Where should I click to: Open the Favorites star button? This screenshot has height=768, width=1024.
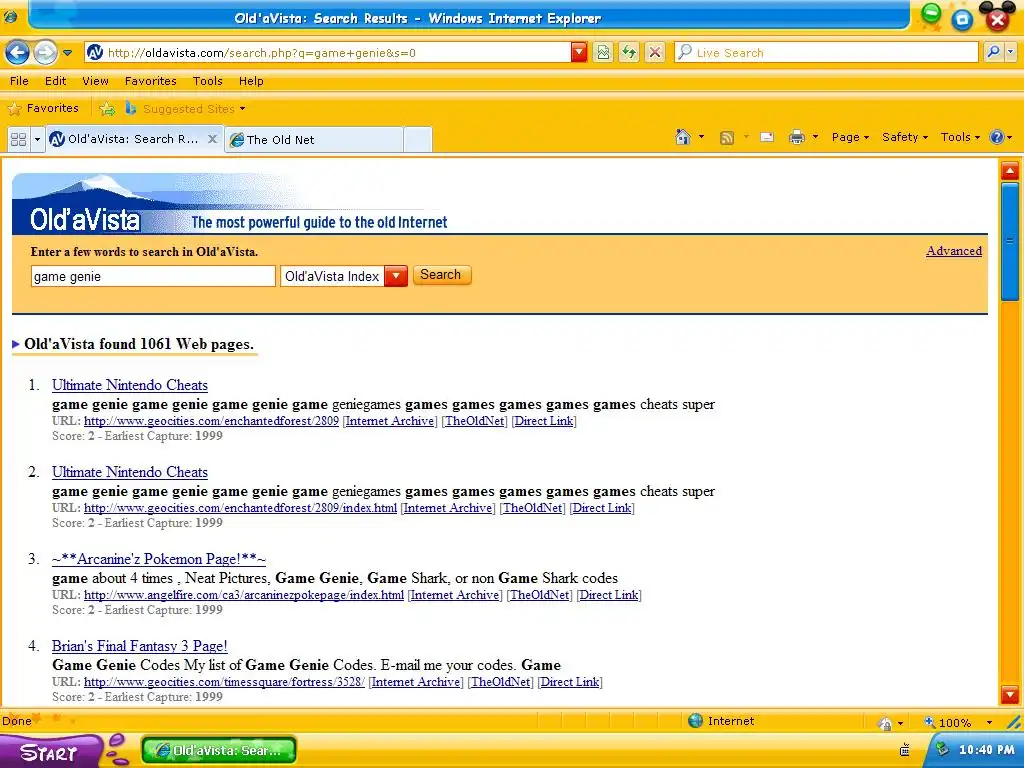[x=43, y=108]
